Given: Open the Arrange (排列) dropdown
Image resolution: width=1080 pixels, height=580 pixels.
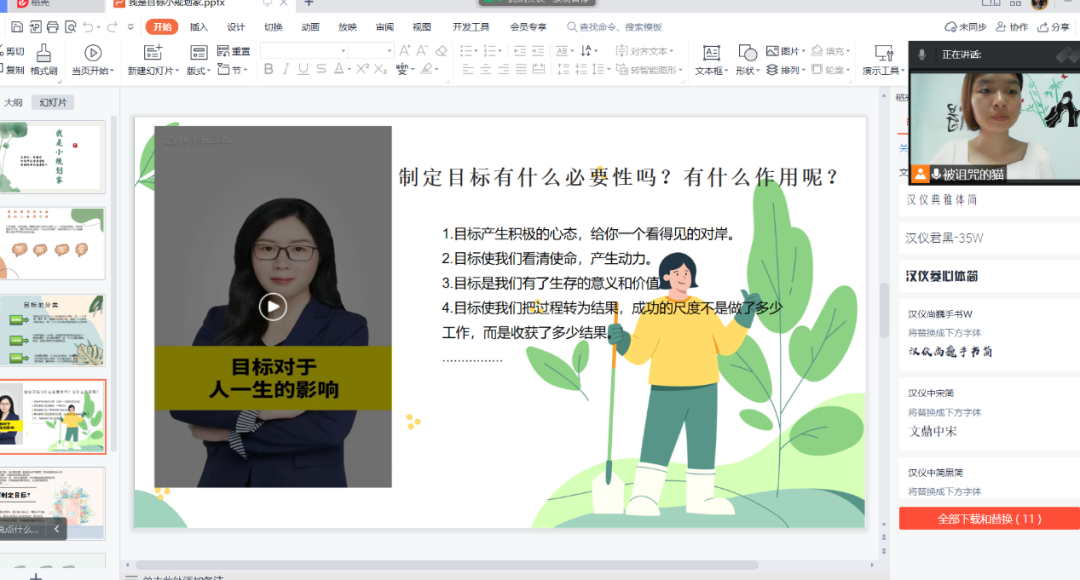Looking at the screenshot, I should tap(790, 70).
